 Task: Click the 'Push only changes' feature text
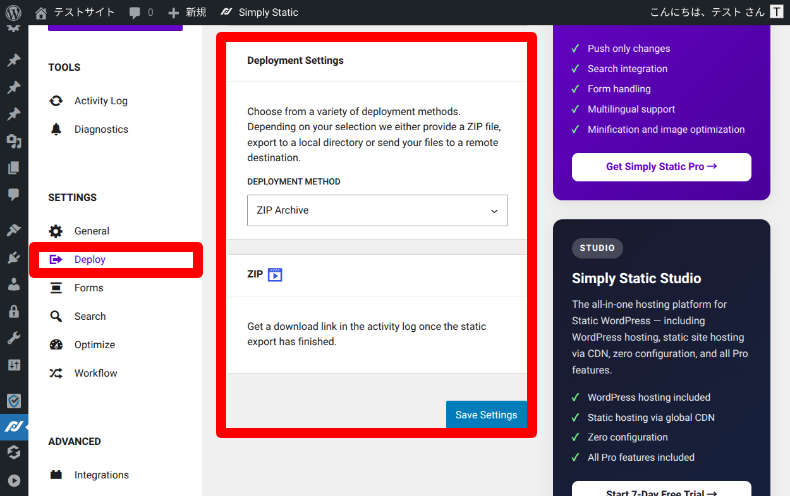pyautogui.click(x=629, y=48)
